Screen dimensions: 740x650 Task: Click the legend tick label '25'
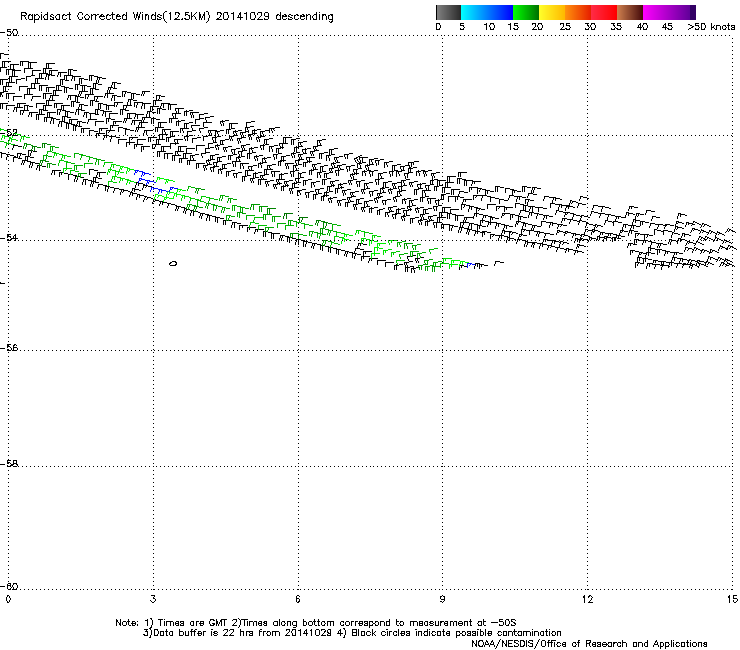(x=565, y=27)
